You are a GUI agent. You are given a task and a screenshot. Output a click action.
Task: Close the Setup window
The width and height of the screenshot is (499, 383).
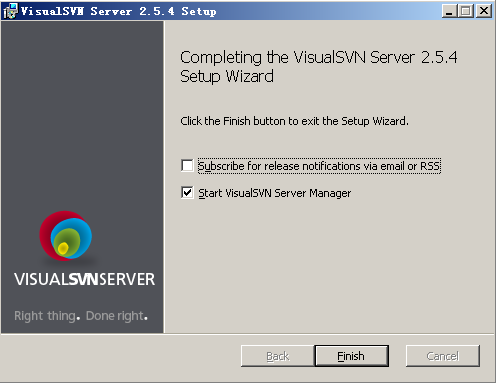click(484, 11)
